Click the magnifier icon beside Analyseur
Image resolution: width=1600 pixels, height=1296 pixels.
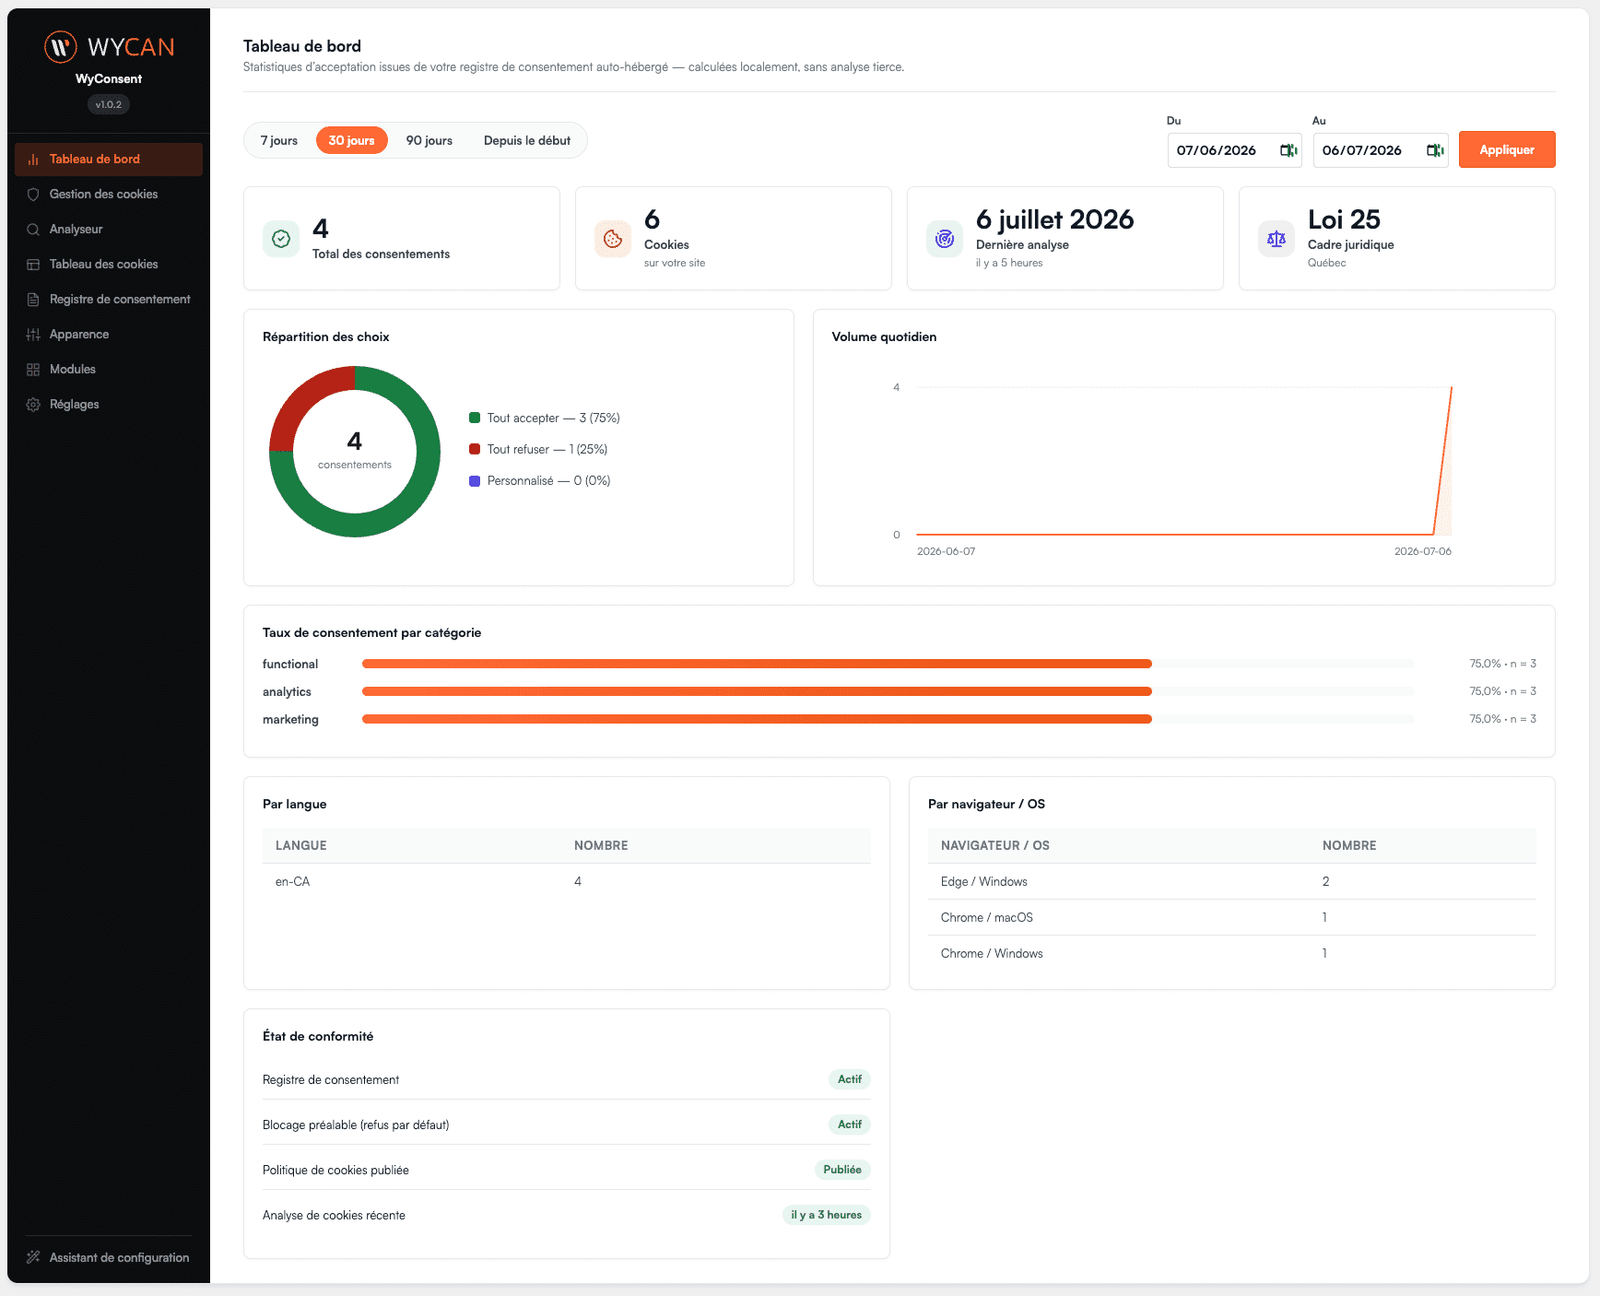point(33,229)
